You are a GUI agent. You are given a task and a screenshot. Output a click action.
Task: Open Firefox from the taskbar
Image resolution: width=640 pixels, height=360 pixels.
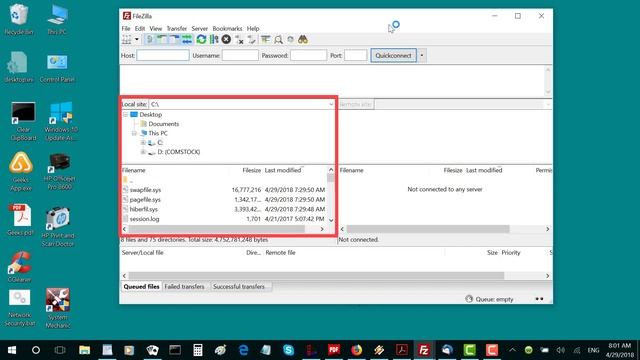click(356, 350)
